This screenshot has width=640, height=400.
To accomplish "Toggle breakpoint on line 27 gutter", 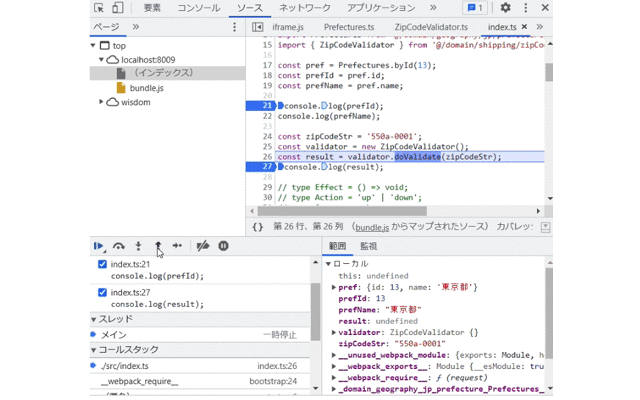I will pyautogui.click(x=260, y=167).
